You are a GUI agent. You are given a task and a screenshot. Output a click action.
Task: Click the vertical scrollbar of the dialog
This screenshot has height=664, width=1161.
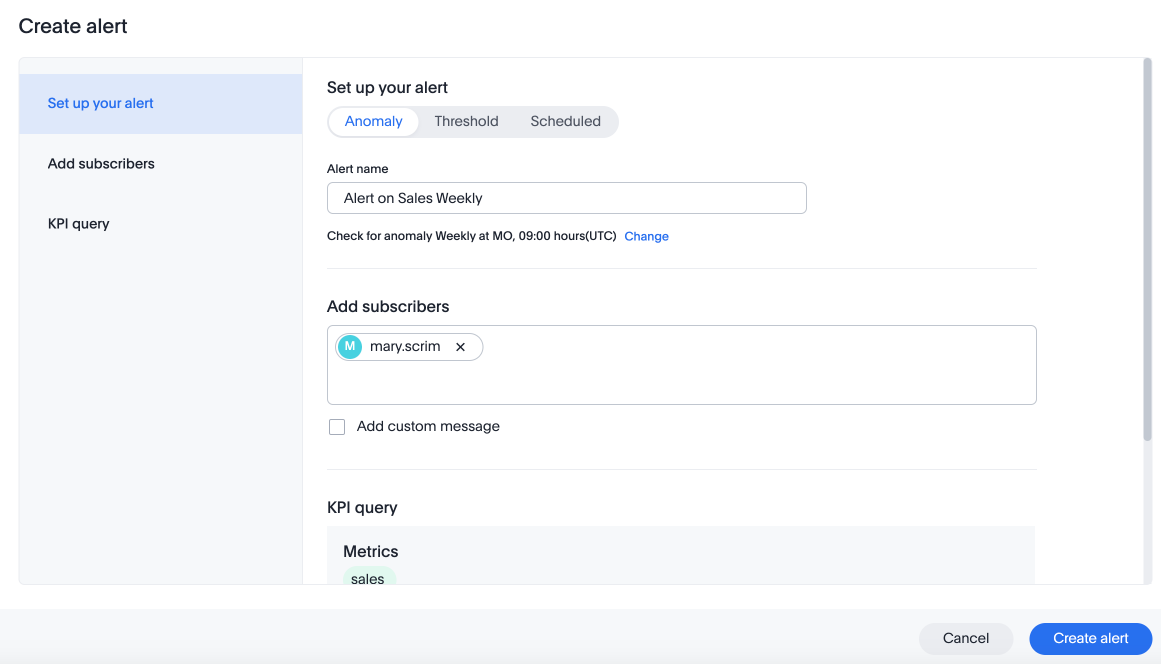pos(1147,250)
